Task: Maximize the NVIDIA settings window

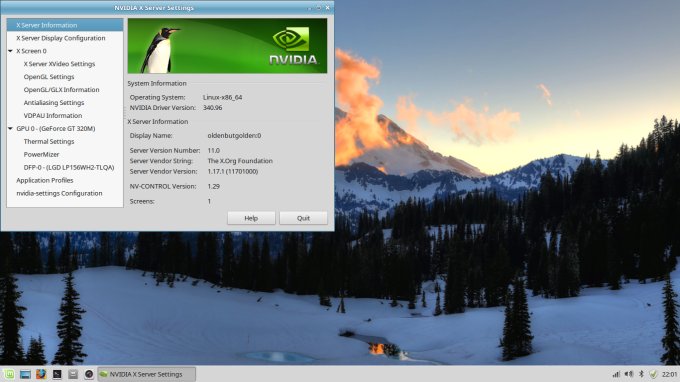Action: click(318, 8)
